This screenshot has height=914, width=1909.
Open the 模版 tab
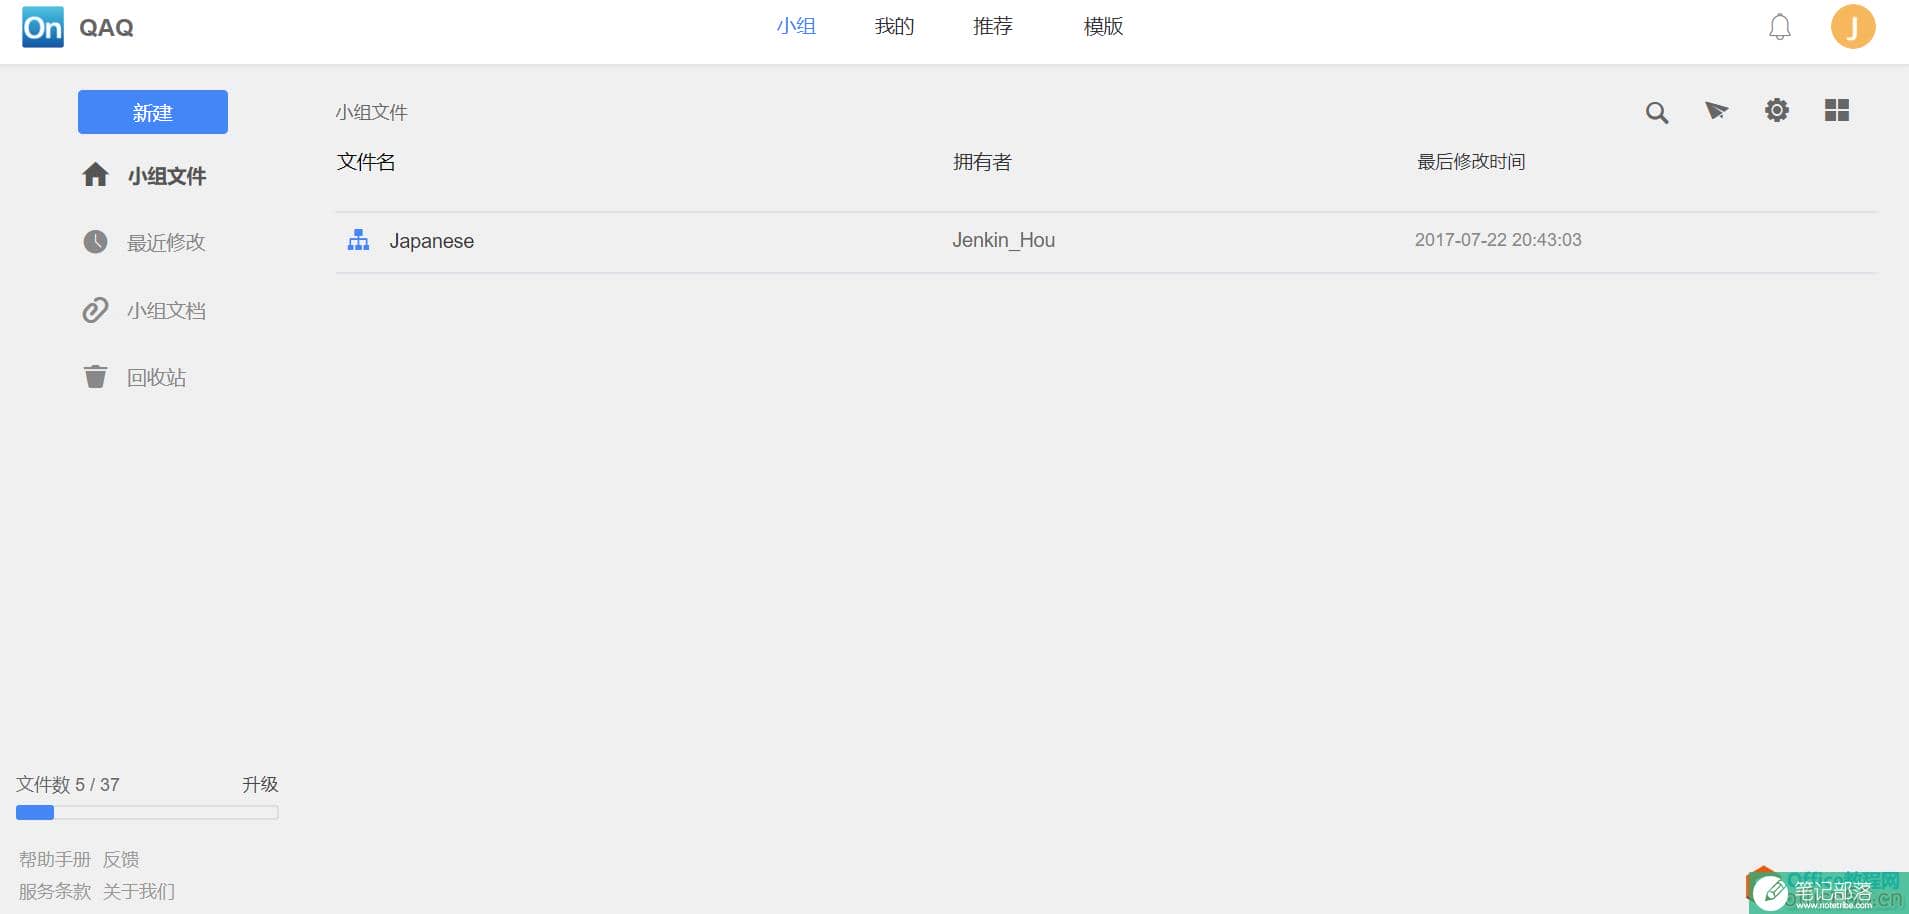click(x=1103, y=26)
